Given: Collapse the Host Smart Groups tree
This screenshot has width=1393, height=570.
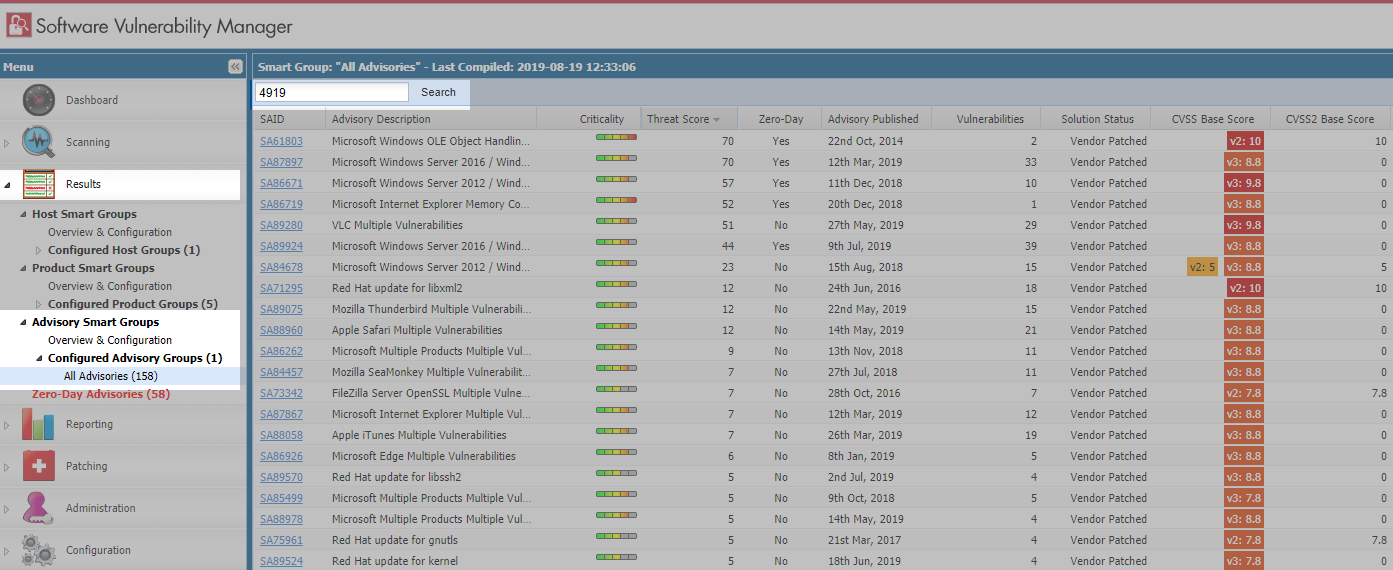Looking at the screenshot, I should point(23,214).
